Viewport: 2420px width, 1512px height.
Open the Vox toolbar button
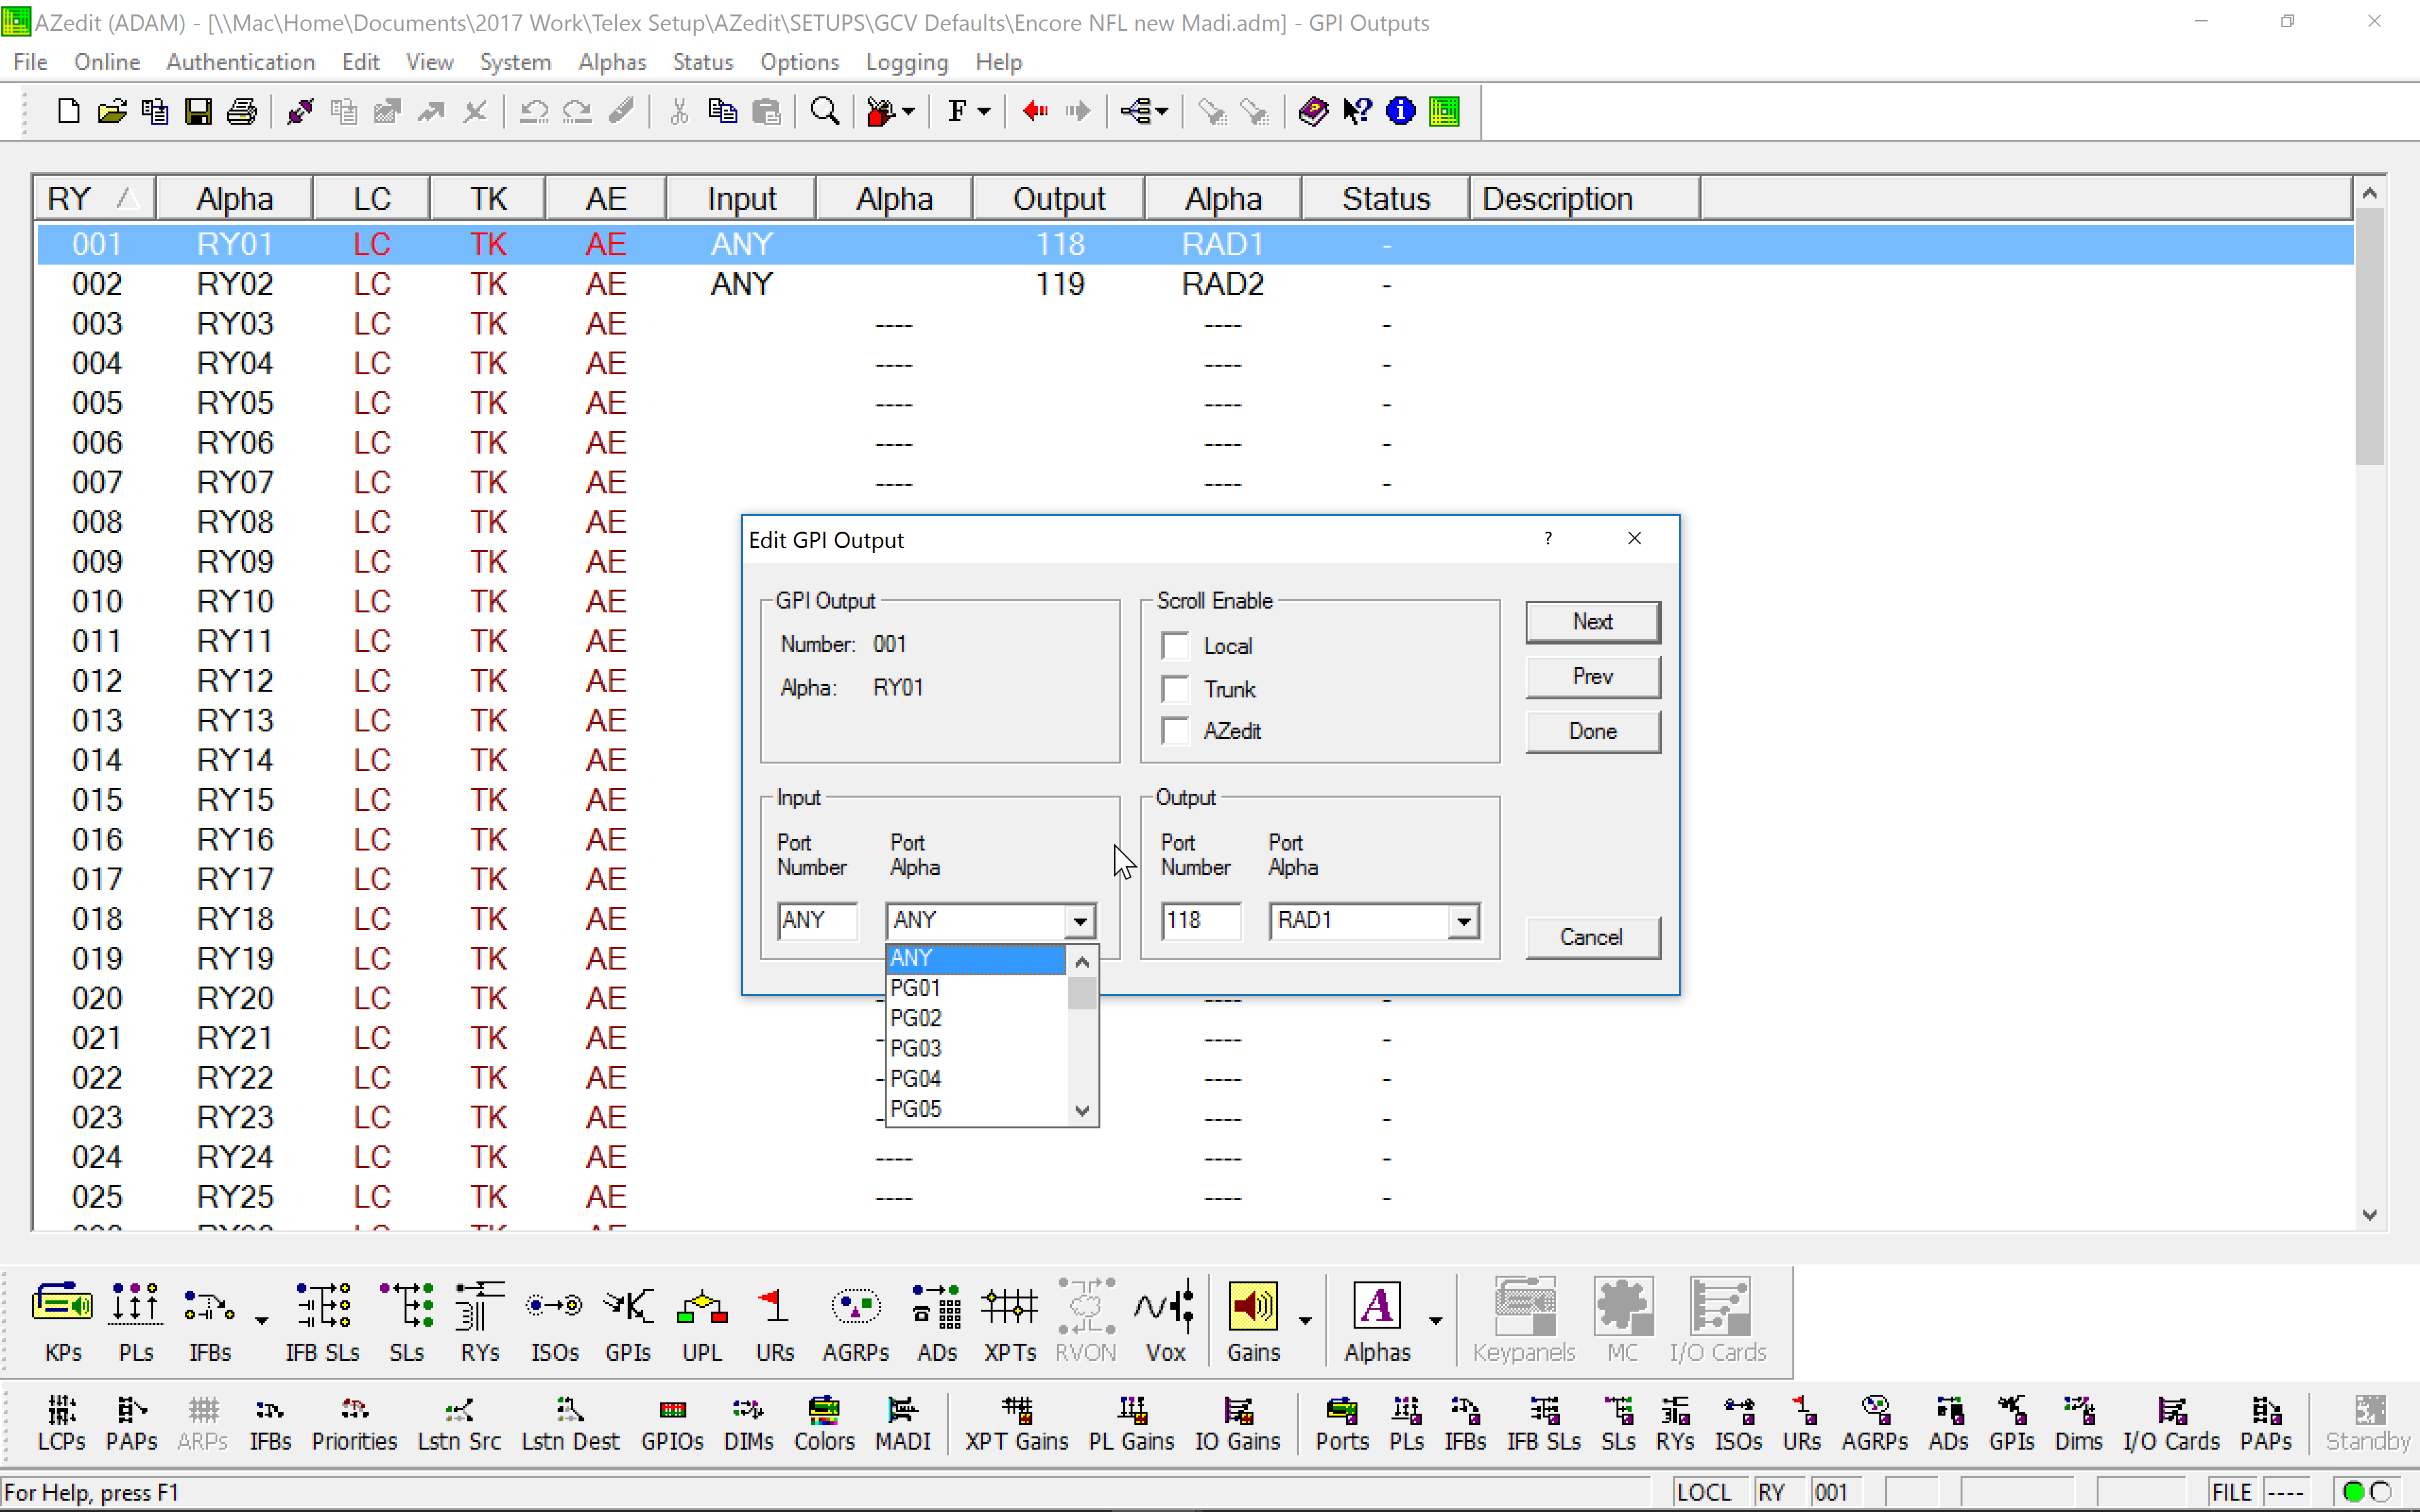tap(1165, 1322)
